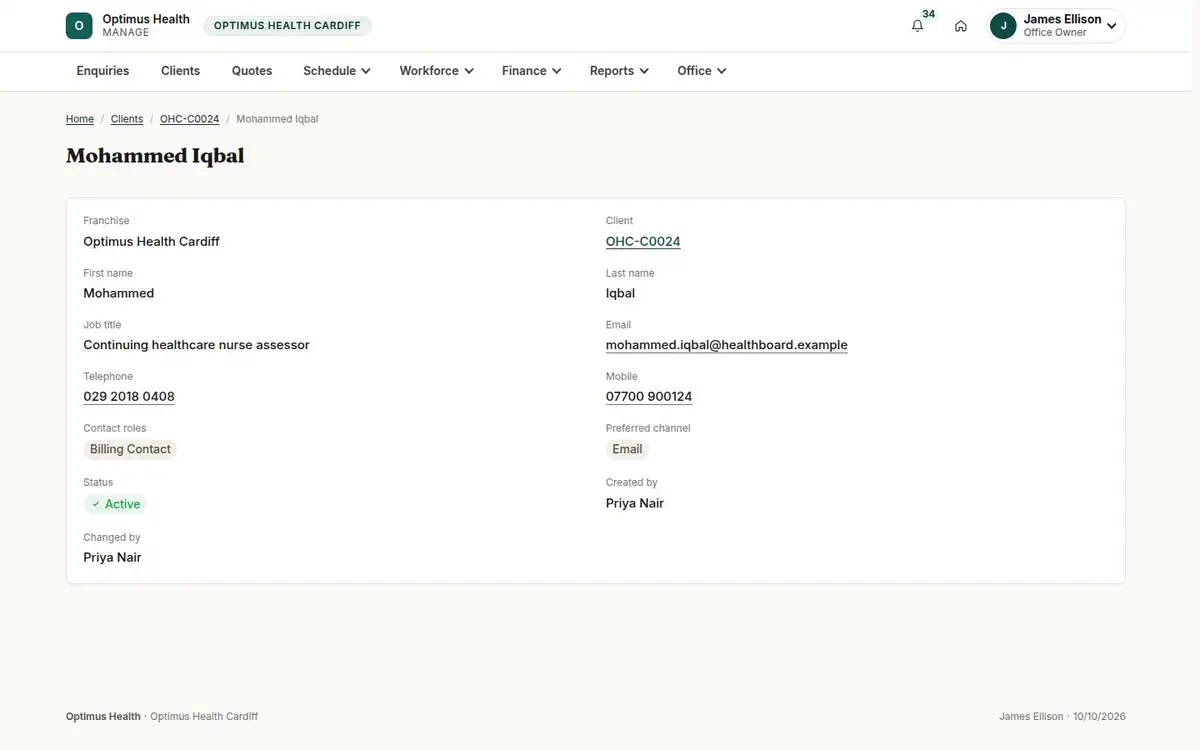
Task: Click the telephone number 029 2018 0408
Action: tap(129, 397)
